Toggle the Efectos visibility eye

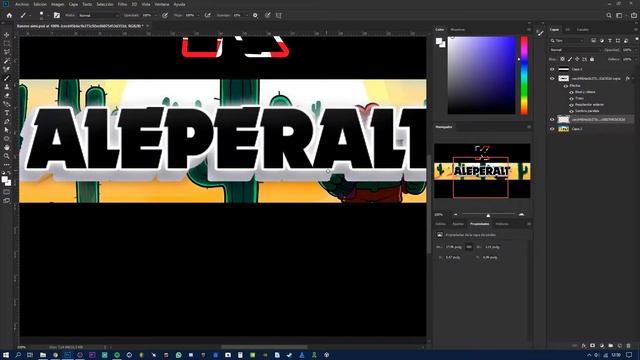pos(566,86)
